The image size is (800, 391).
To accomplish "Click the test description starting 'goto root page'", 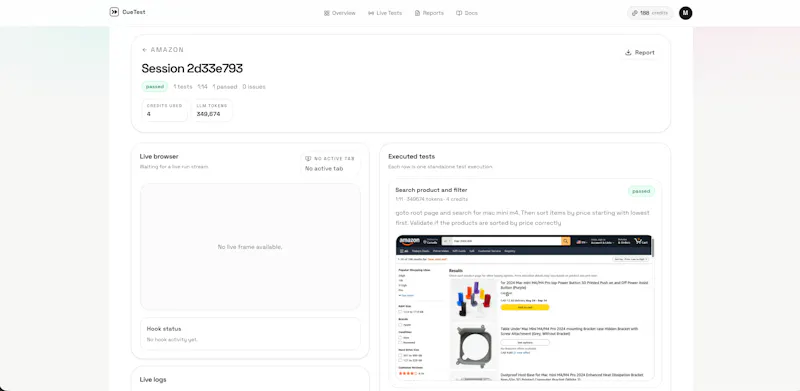I will tap(522, 218).
